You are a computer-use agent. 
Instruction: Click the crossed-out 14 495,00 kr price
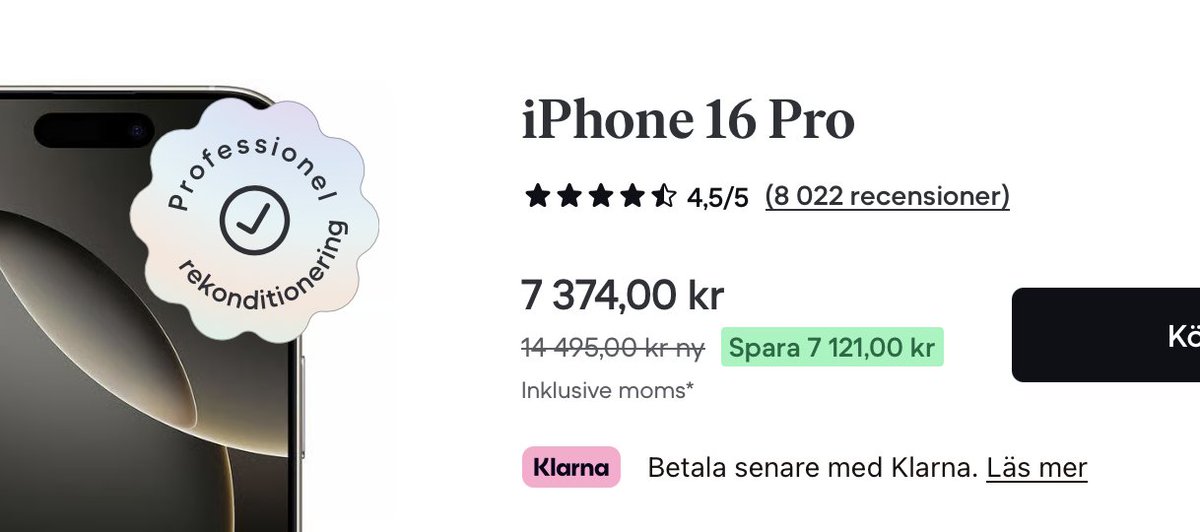point(613,347)
